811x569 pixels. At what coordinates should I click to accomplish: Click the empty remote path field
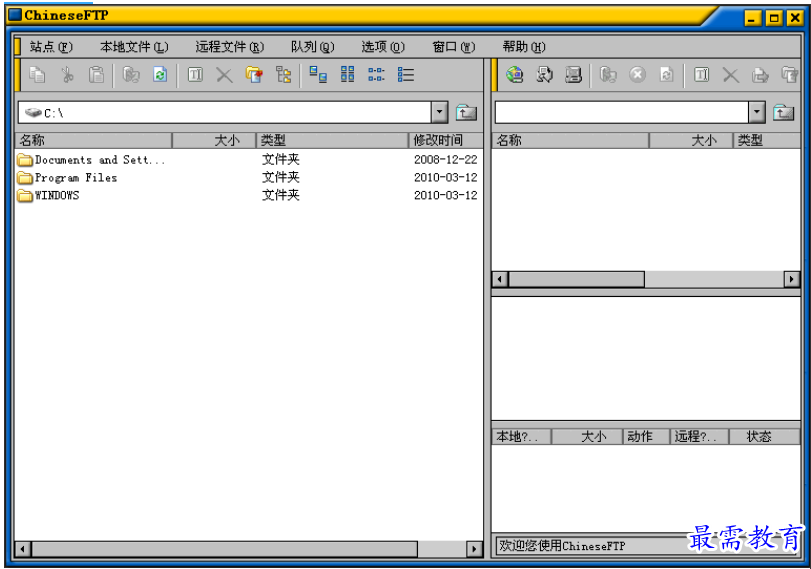click(622, 112)
